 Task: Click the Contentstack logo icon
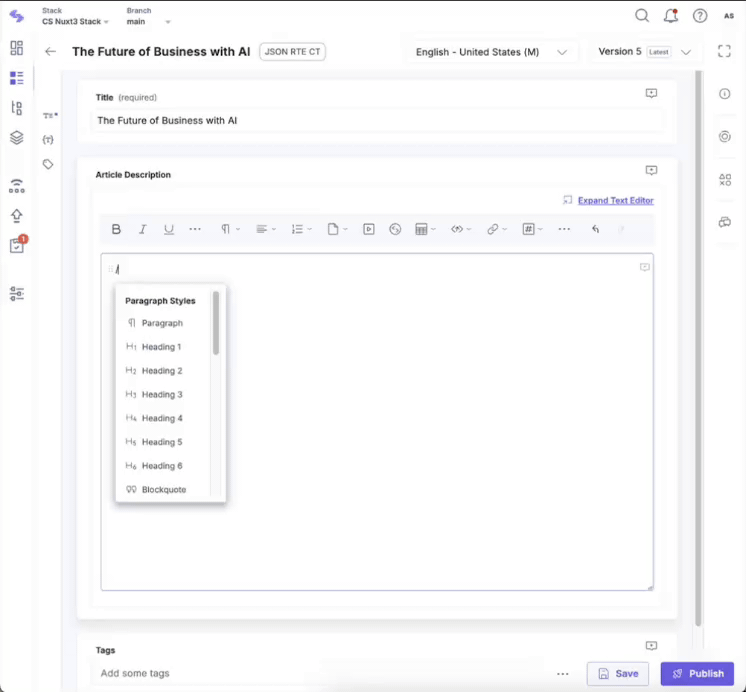point(17,16)
